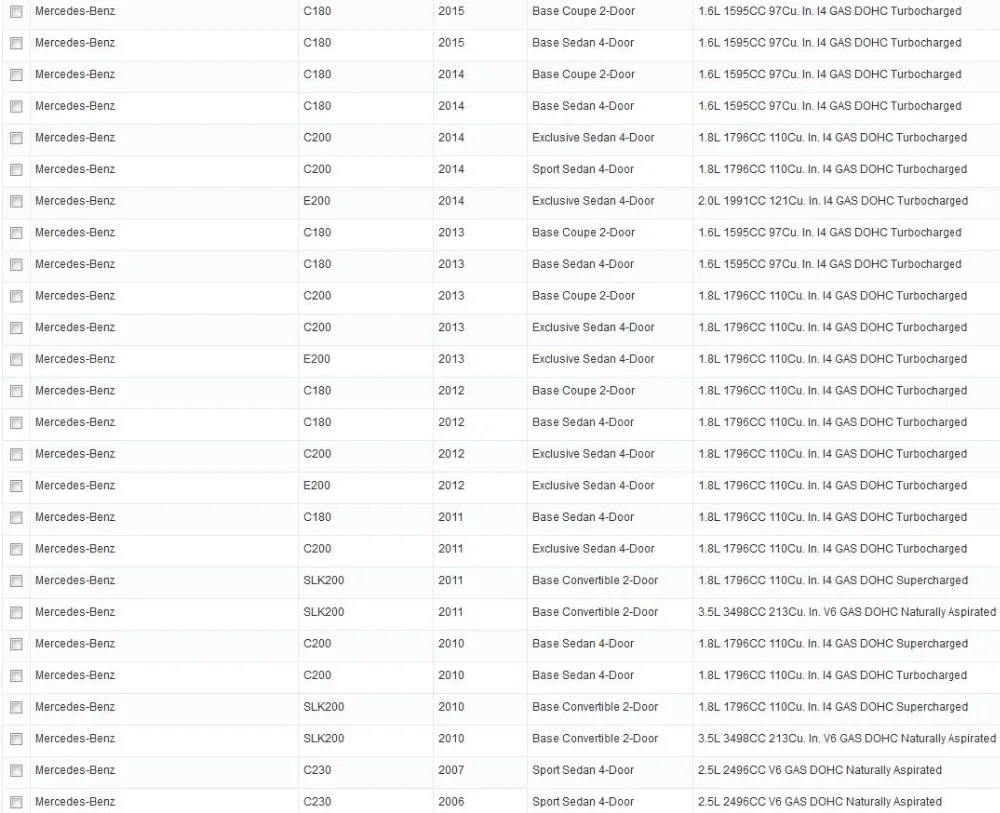1000x813 pixels.
Task: Check the 2015 C180 Base Coupe 2-Door row
Action: [x=17, y=11]
